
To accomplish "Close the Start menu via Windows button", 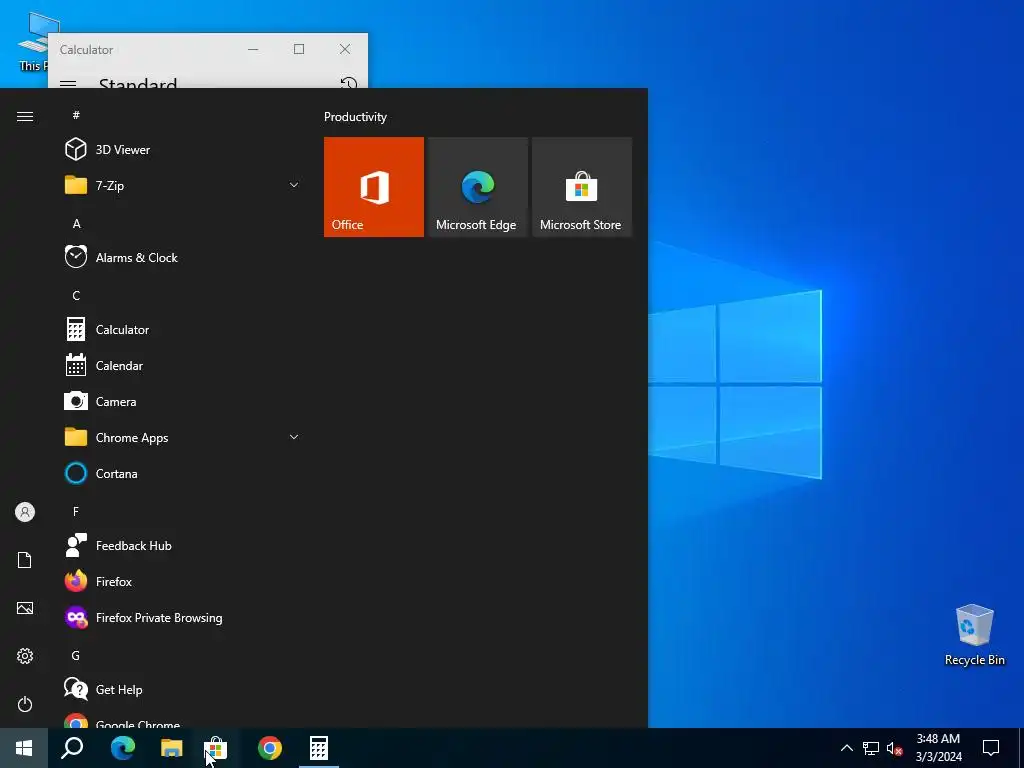I will tap(24, 748).
